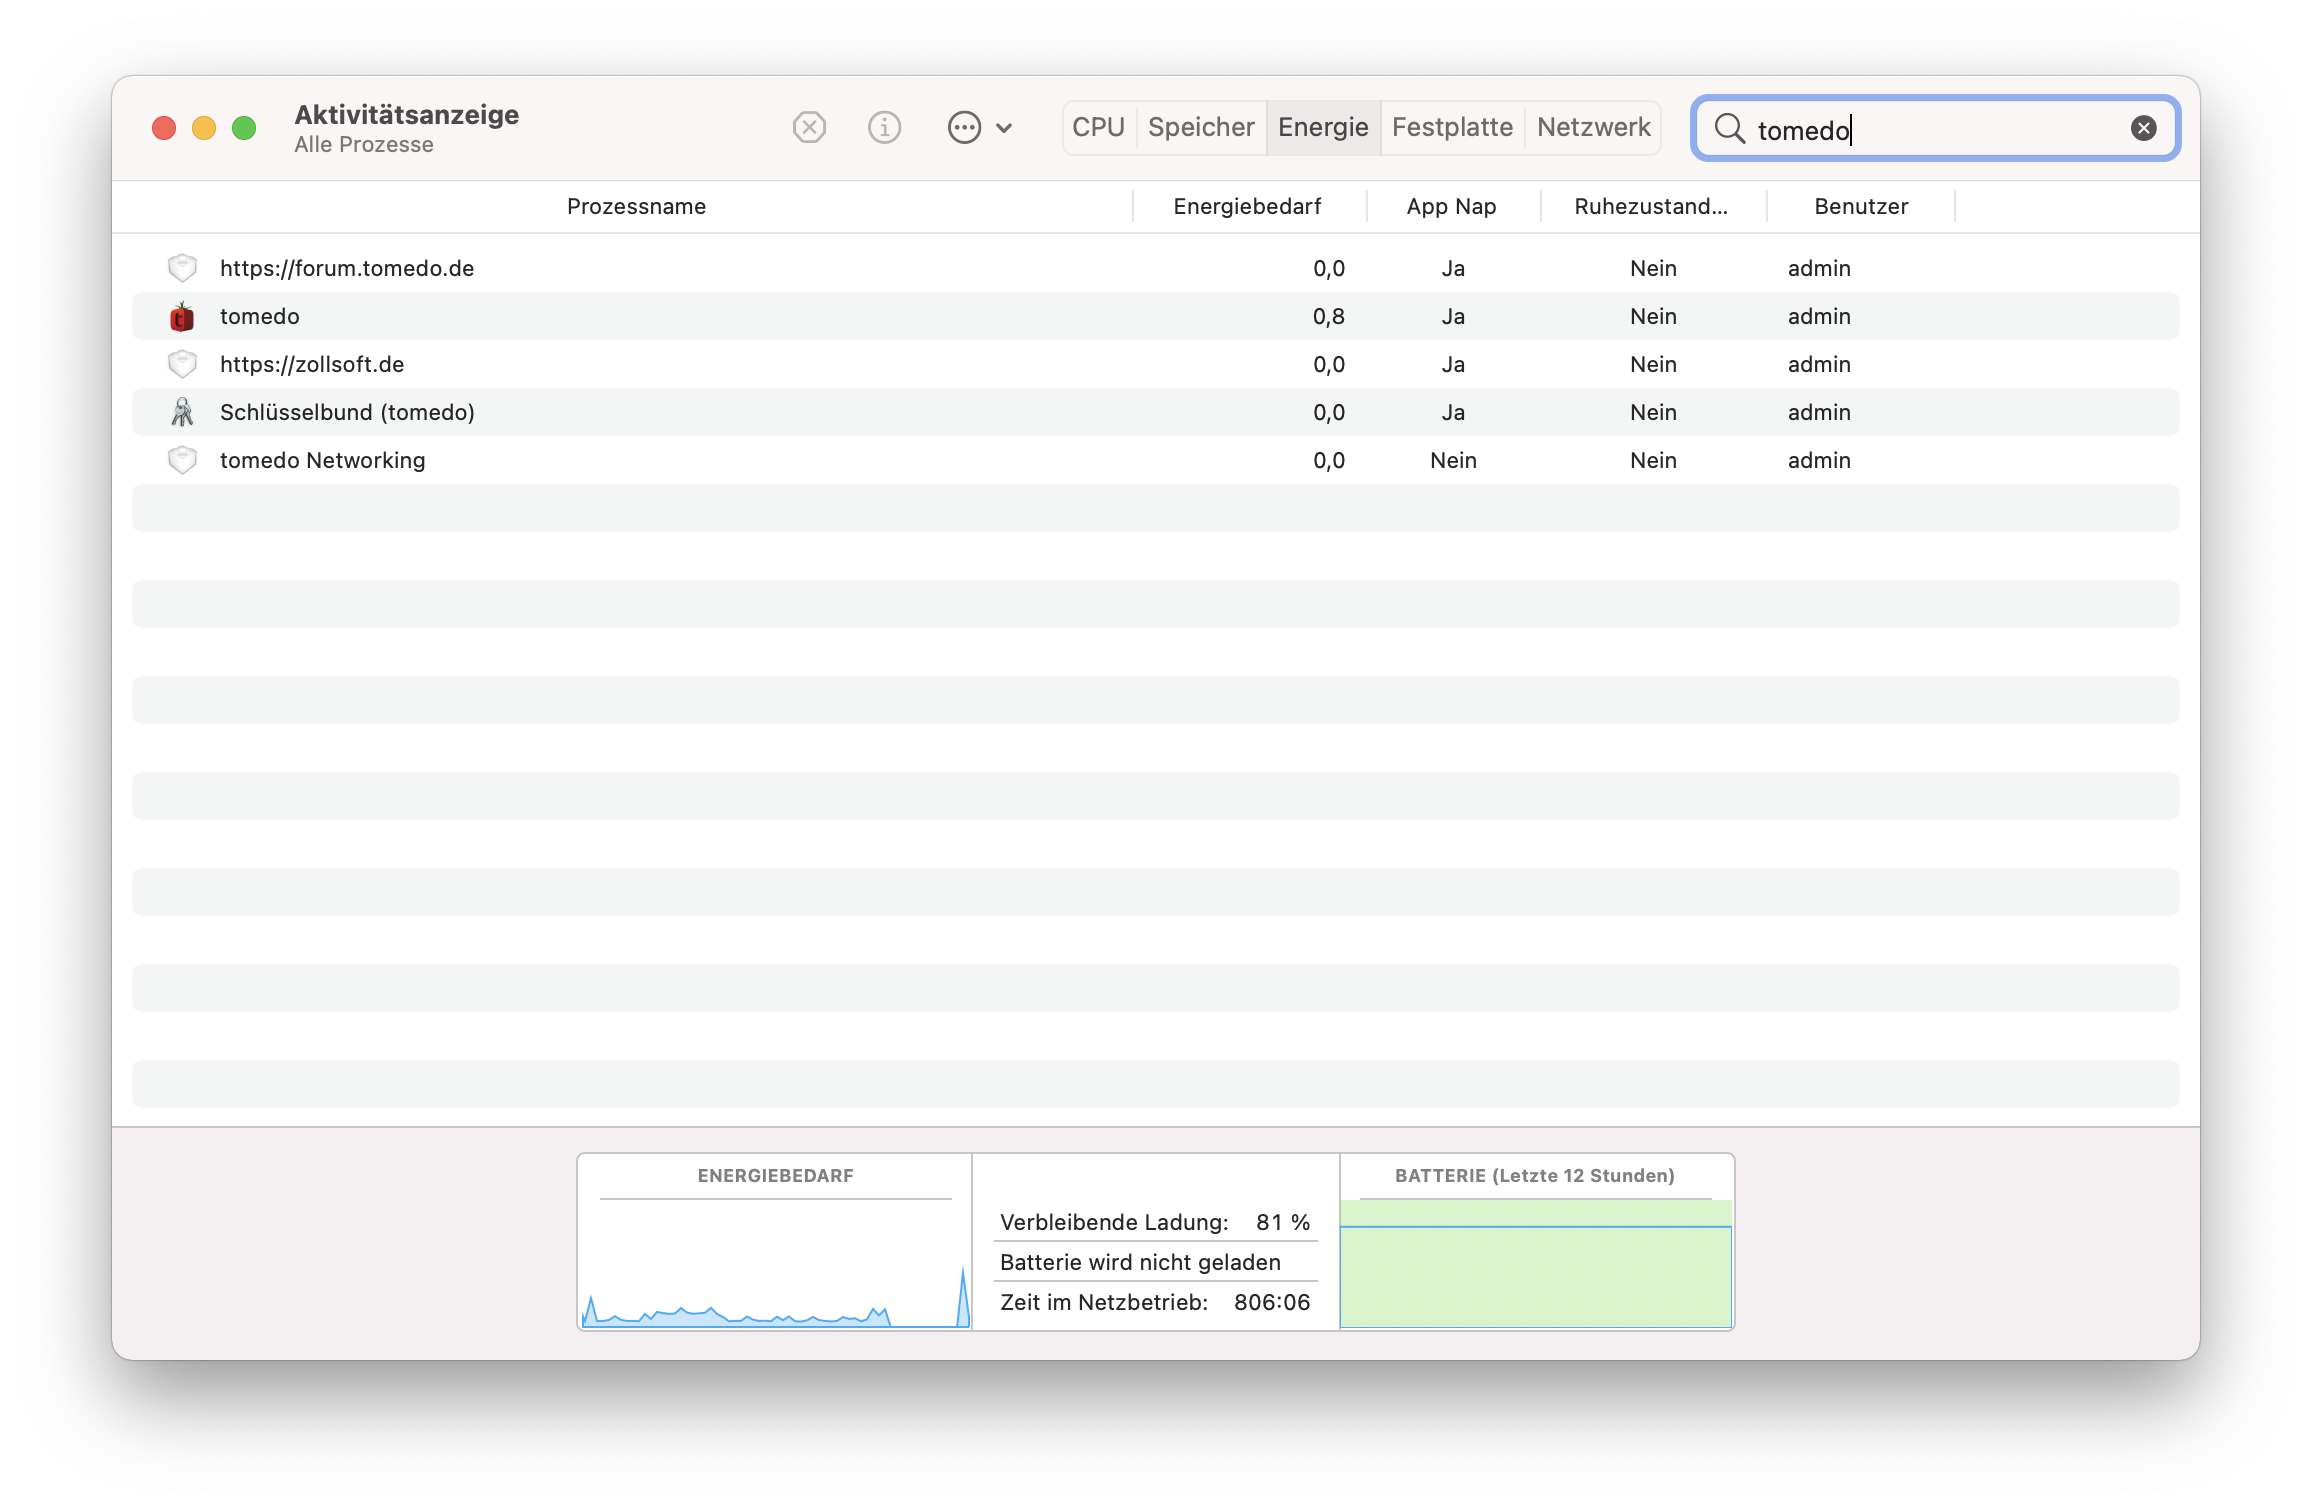
Task: Select the https://forum.tomedo.de process row
Action: [1155, 268]
